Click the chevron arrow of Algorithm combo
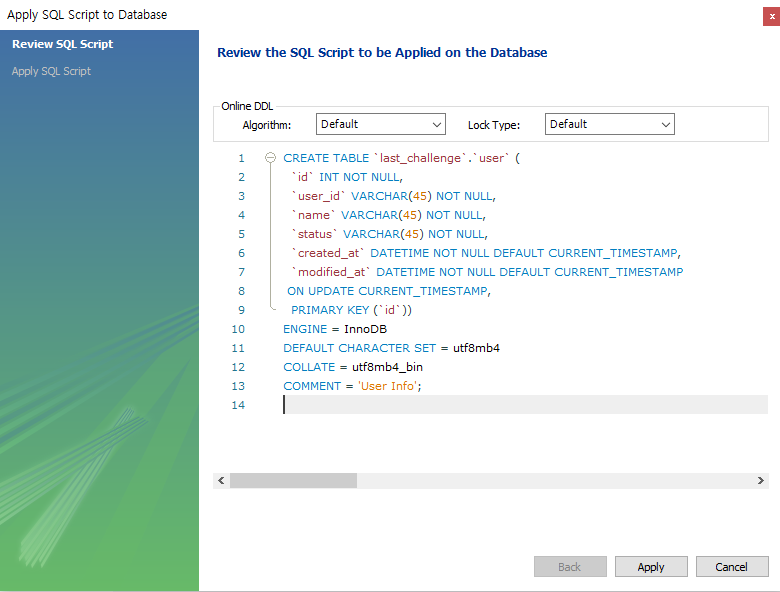This screenshot has width=780, height=592. (437, 124)
